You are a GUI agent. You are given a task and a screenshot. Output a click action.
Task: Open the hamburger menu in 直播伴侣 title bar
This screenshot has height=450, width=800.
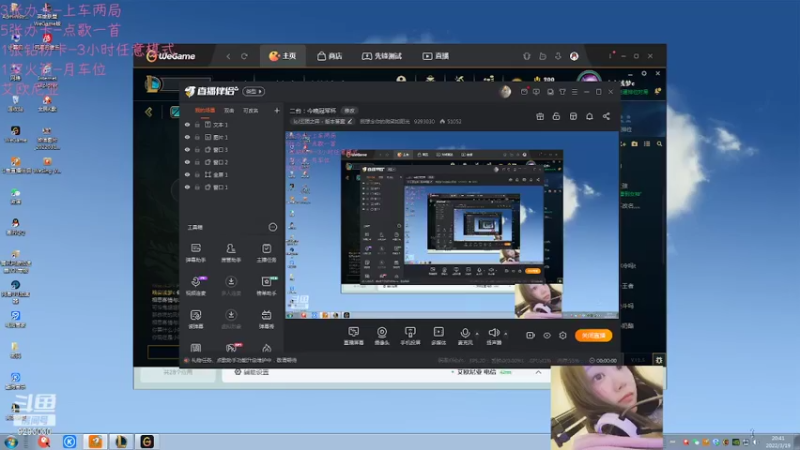[x=574, y=92]
